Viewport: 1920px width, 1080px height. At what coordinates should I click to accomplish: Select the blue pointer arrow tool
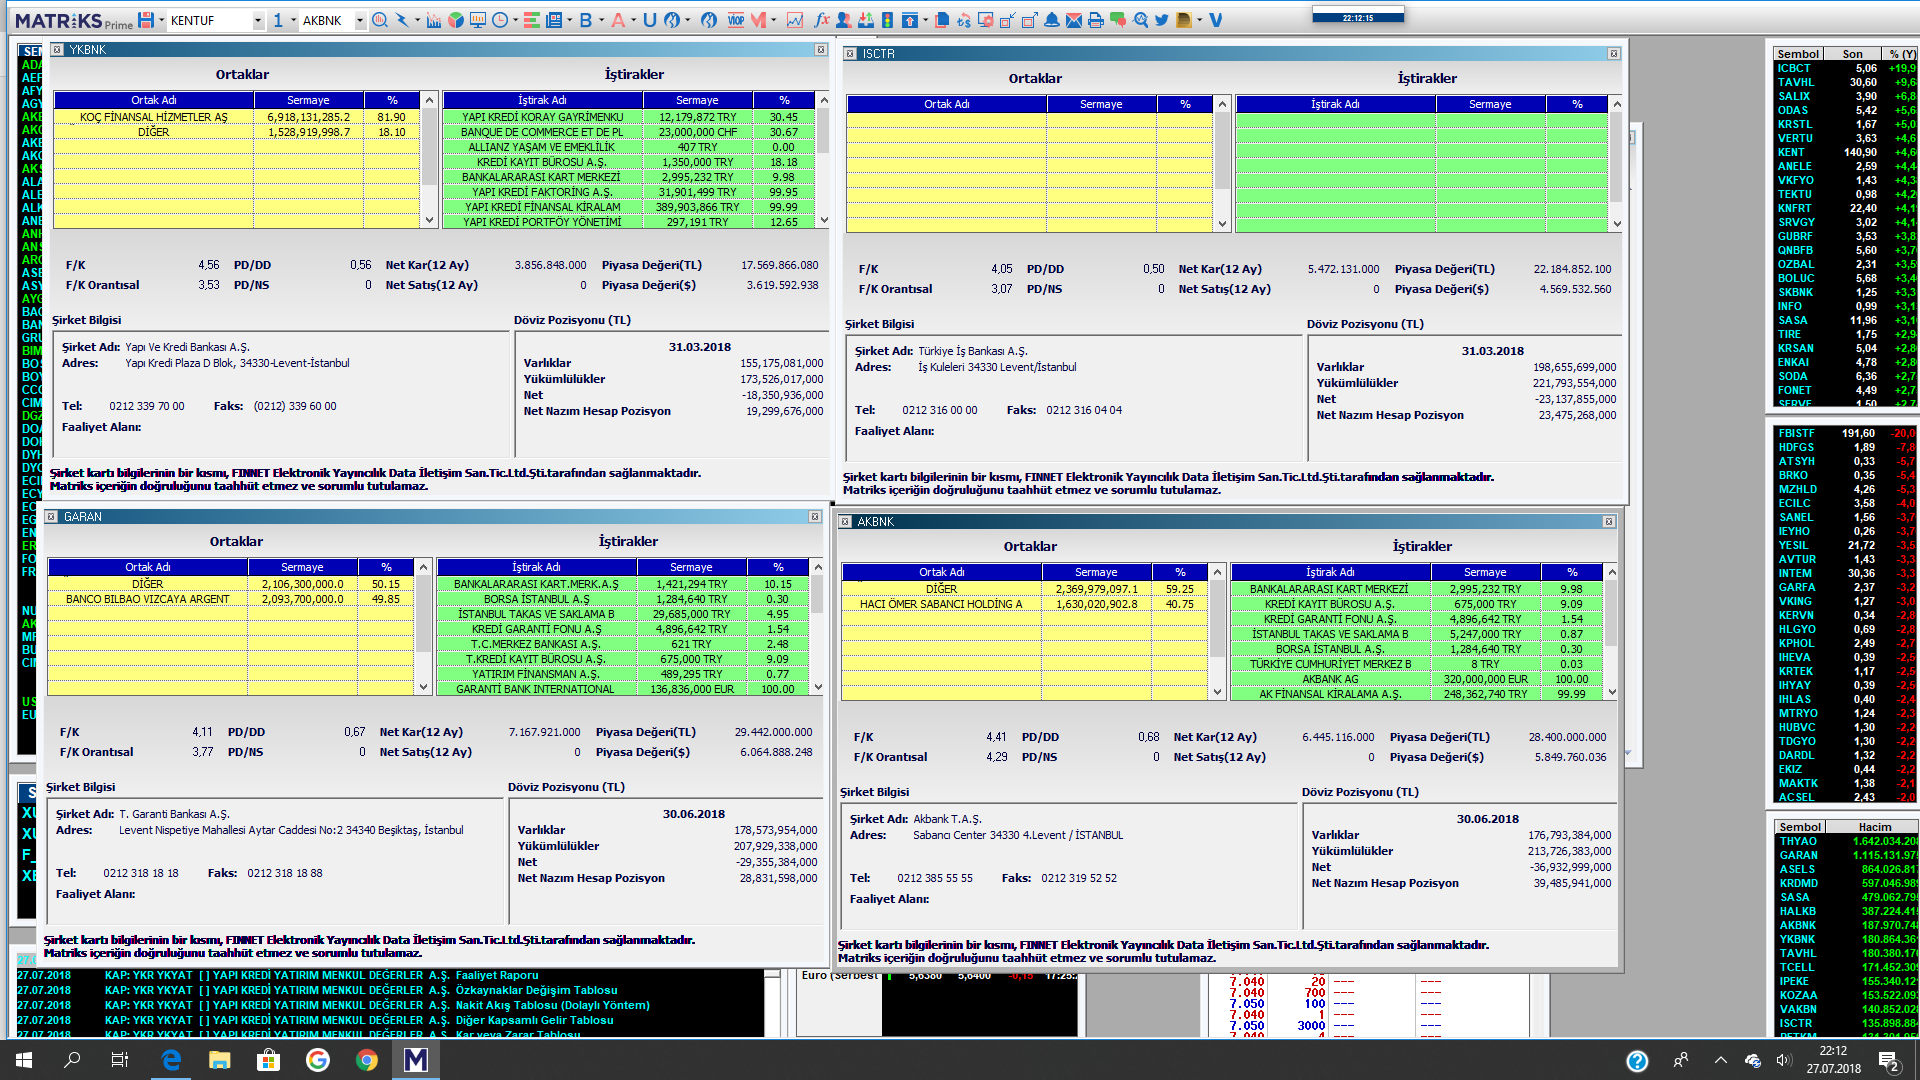[402, 20]
